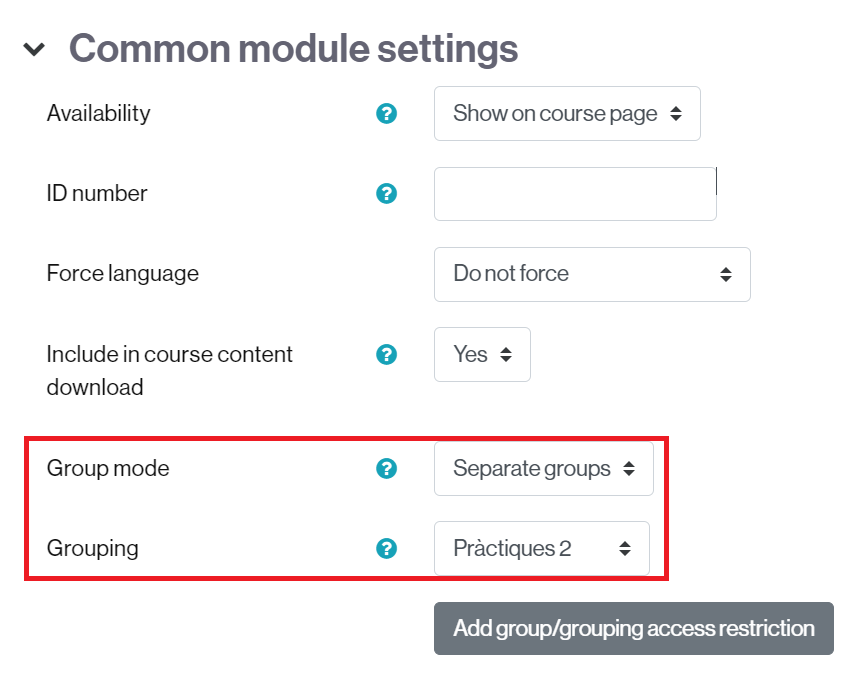Screen dimensions: 847x673
Task: Click the Force language label
Action: [123, 273]
